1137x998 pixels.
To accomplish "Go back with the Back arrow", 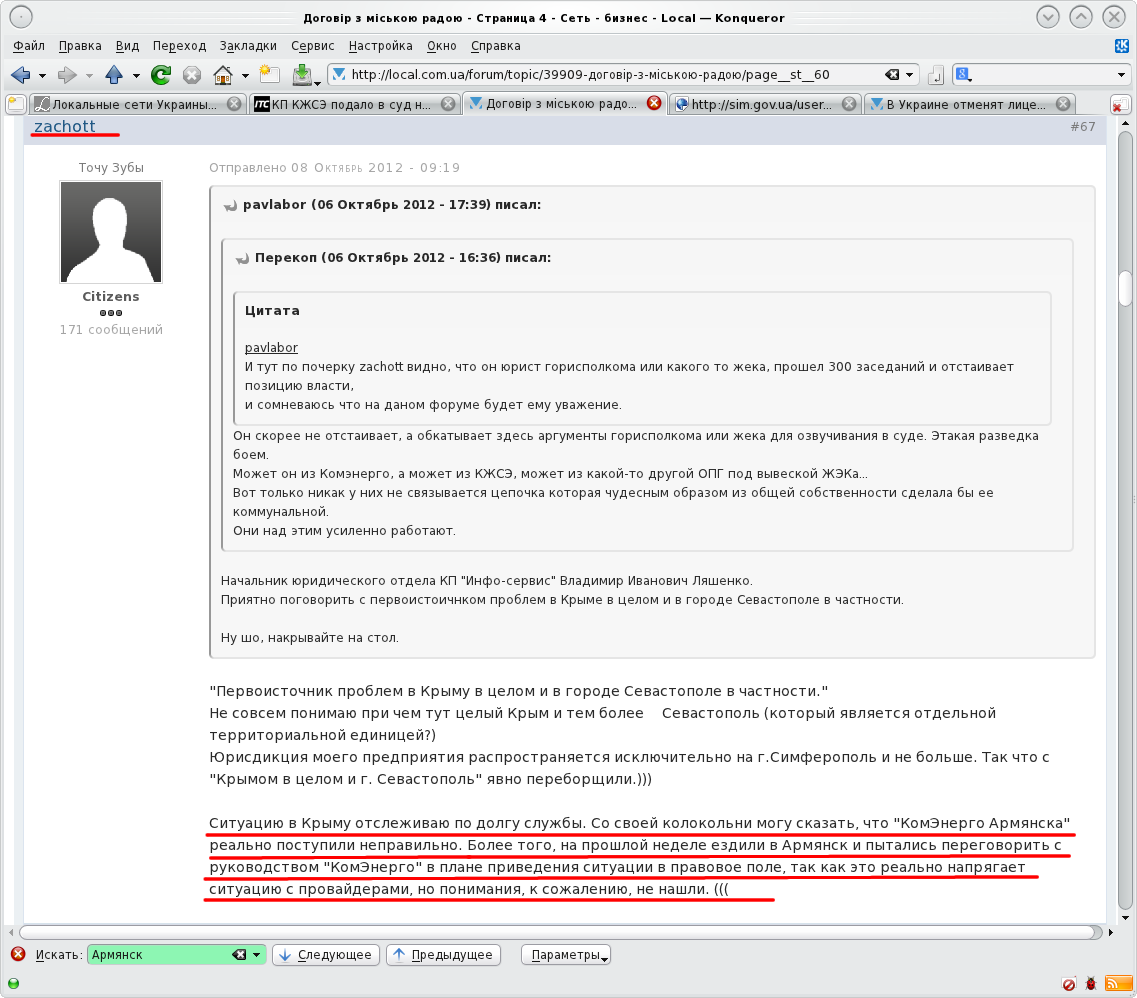I will 20,75.
